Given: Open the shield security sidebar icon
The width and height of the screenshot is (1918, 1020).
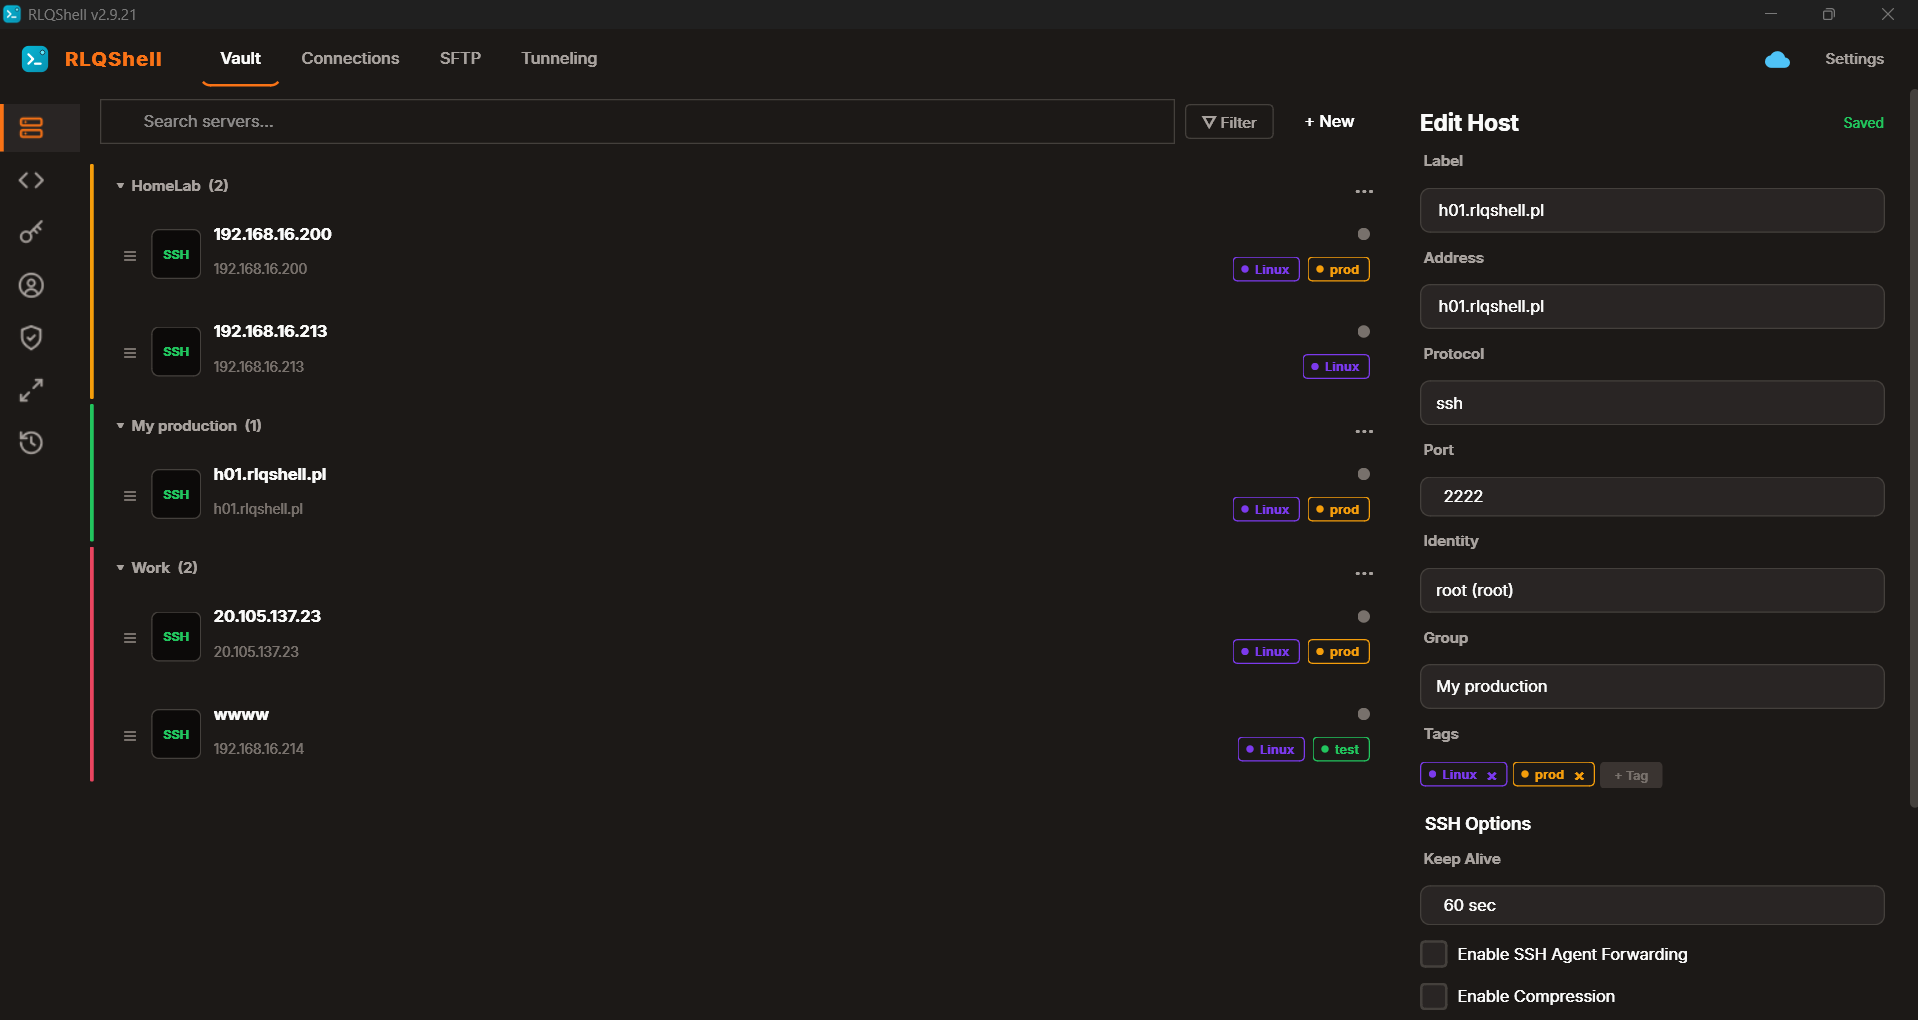Looking at the screenshot, I should pos(31,338).
